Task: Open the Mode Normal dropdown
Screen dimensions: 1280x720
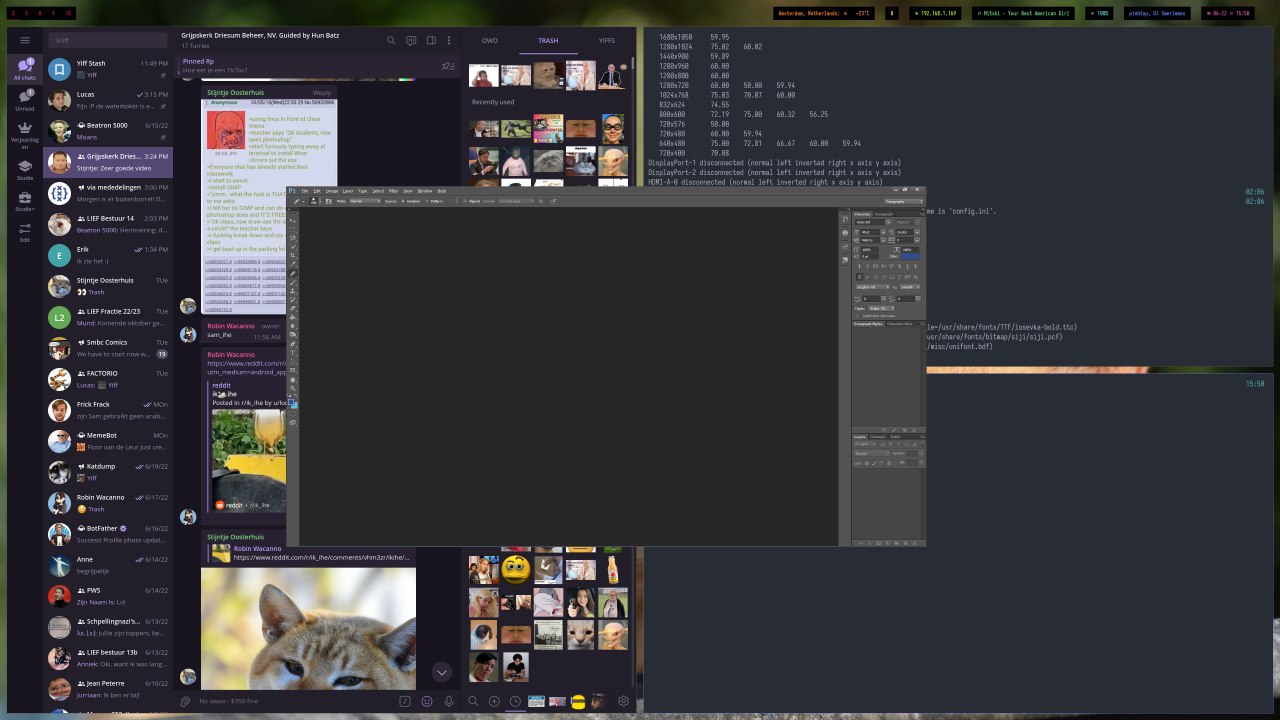Action: [x=364, y=201]
